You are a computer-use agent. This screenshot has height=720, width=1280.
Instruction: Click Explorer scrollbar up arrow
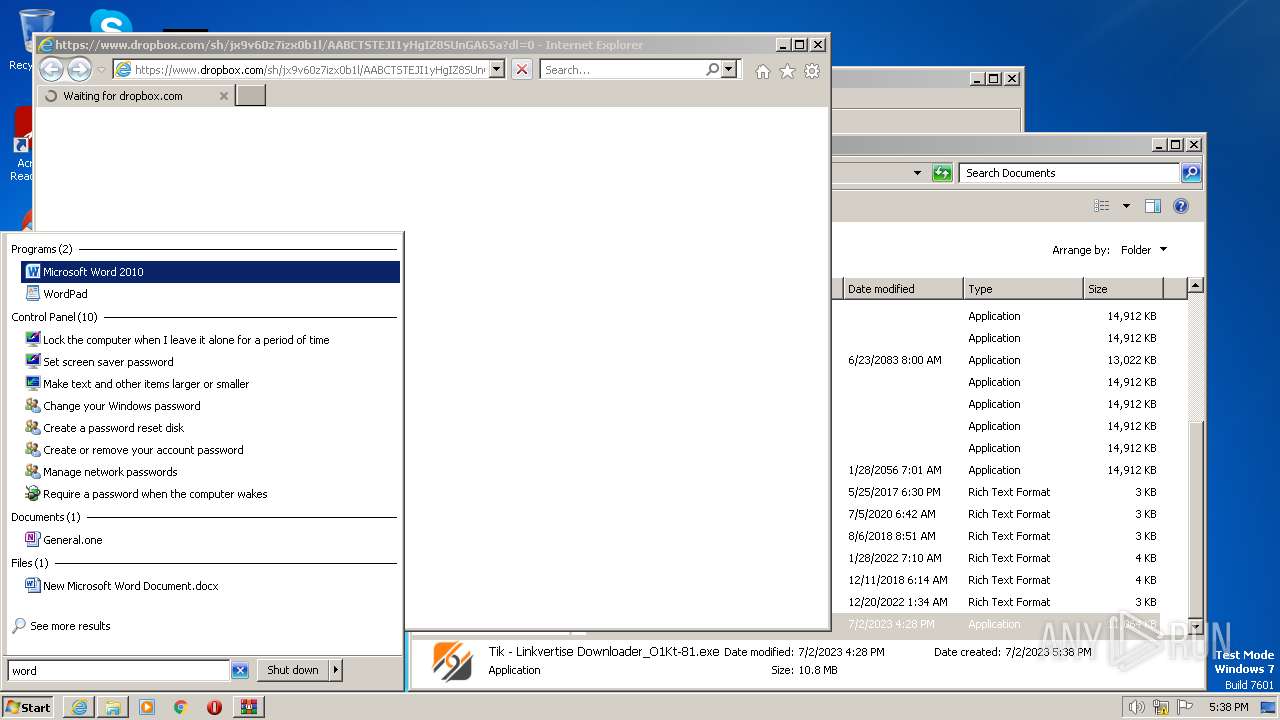click(x=1195, y=287)
